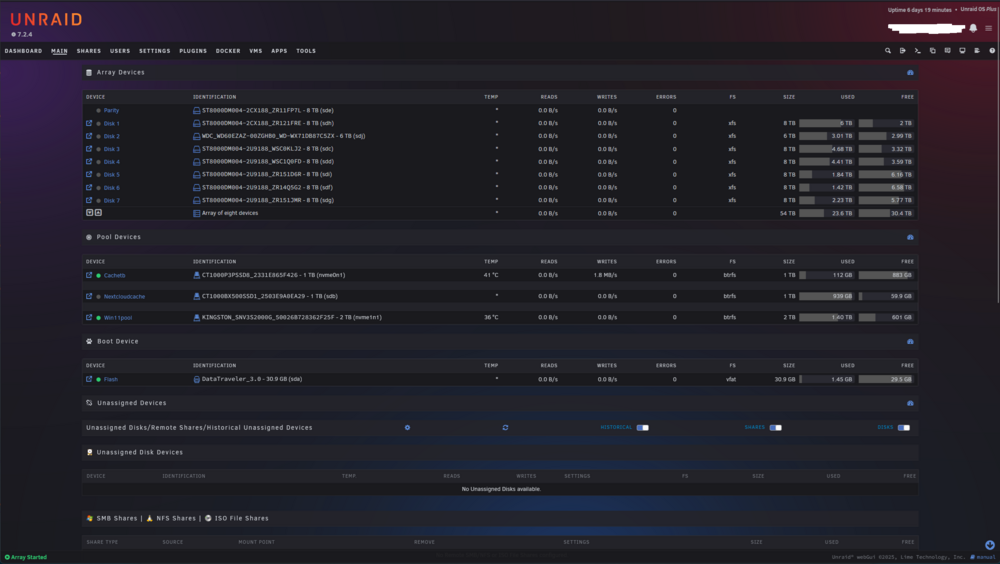Viewport: 1000px width, 564px height.
Task: Toggle the Disks switch
Action: point(904,427)
